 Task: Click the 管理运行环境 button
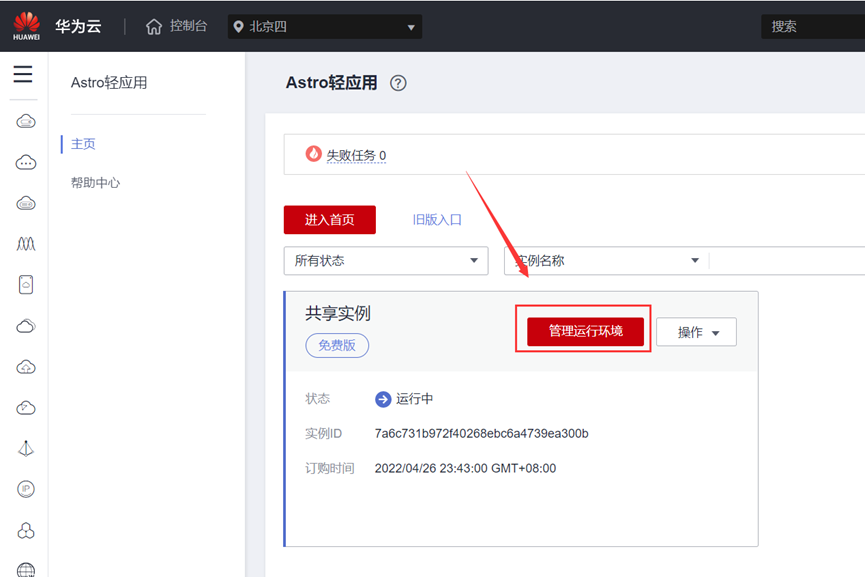tap(585, 331)
